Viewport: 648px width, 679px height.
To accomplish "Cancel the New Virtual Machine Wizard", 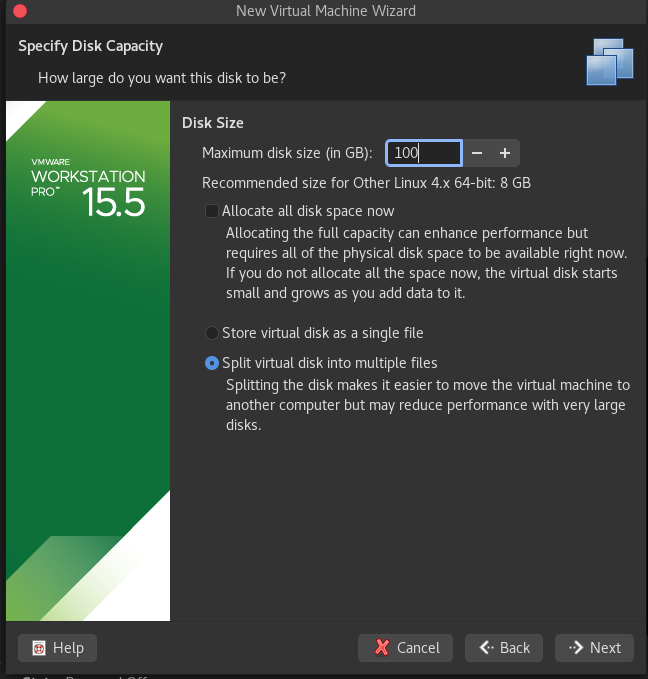I will pos(405,648).
